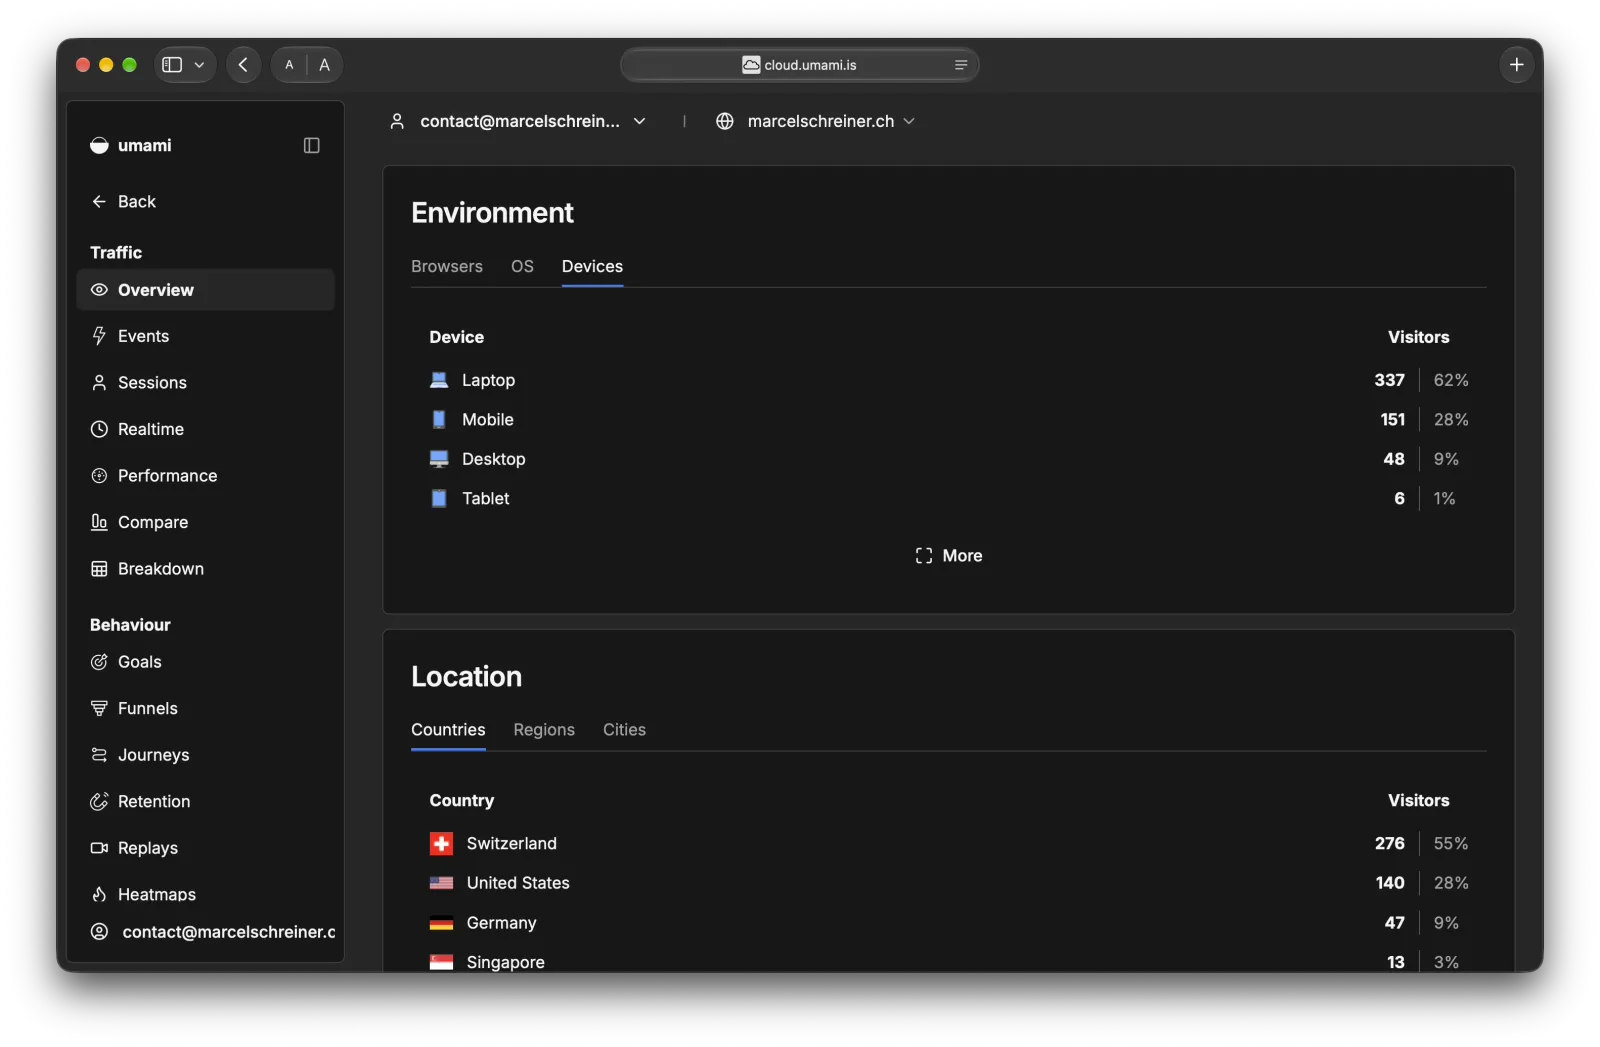Open Journeys from the sidebar
Image resolution: width=1600 pixels, height=1047 pixels.
click(x=205, y=755)
